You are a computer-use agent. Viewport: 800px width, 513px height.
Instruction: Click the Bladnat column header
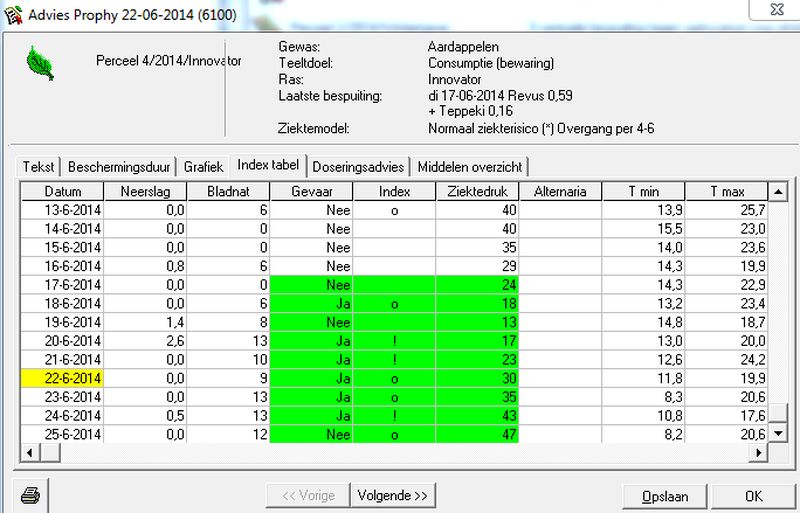[x=229, y=191]
